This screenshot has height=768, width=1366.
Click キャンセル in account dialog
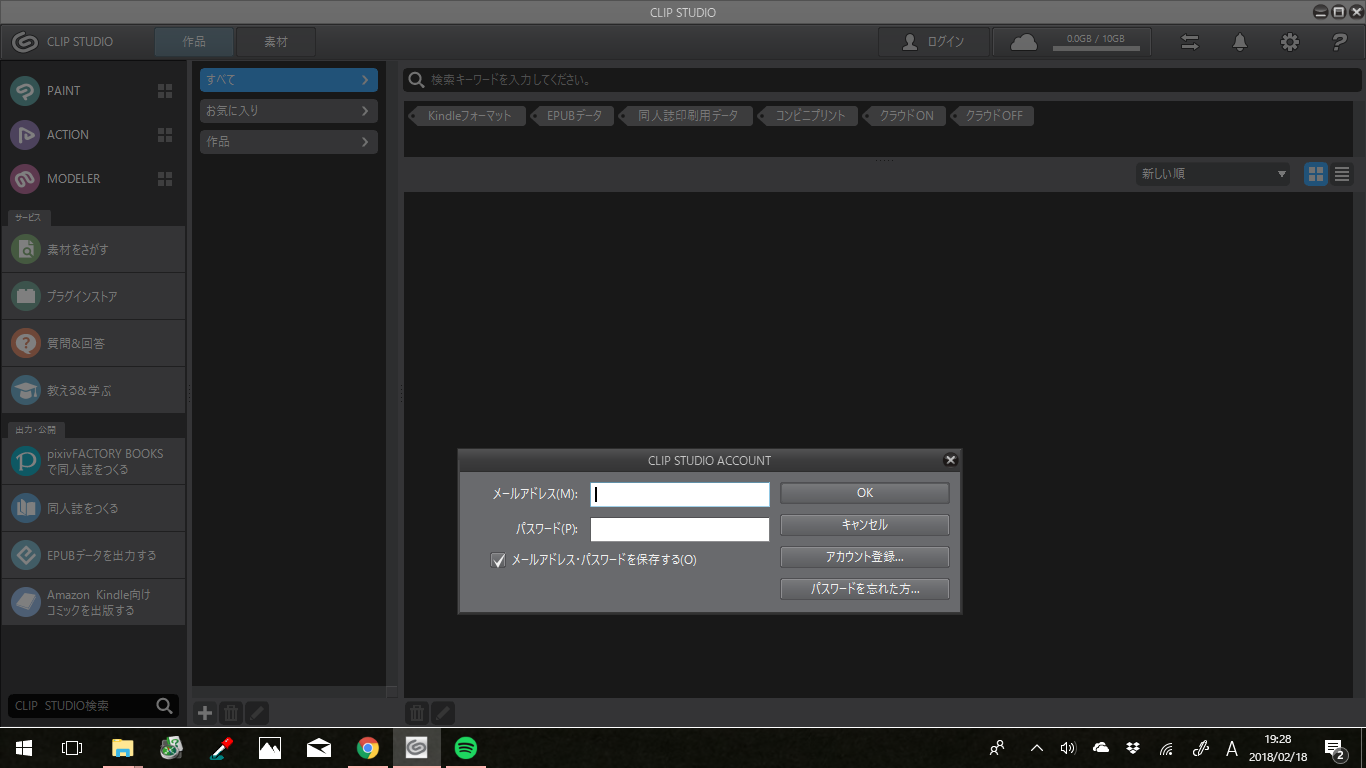[865, 525]
